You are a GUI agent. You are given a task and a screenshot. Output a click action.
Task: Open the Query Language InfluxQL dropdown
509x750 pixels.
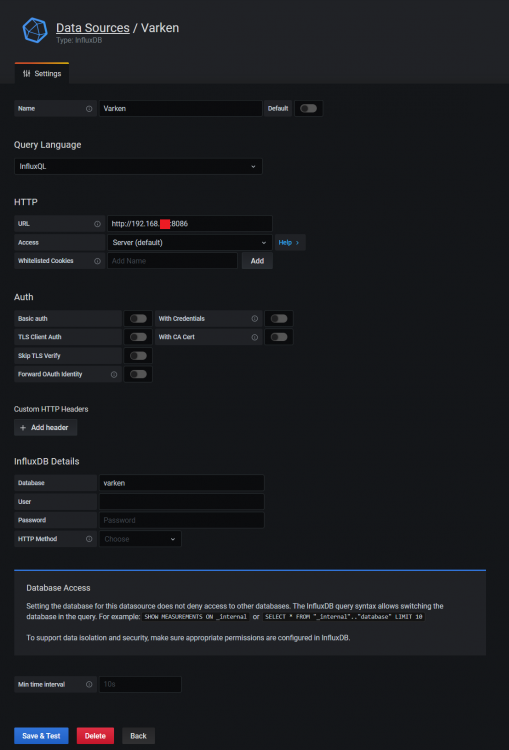138,166
